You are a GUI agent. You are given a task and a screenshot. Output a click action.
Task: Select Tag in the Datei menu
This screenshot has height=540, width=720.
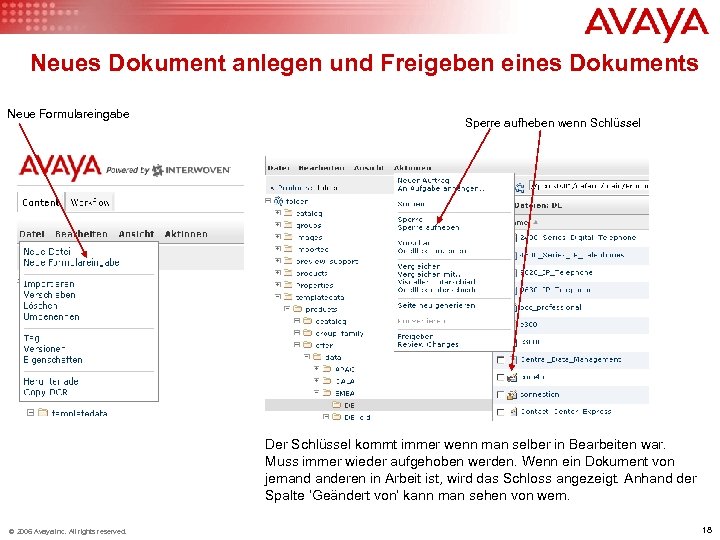[x=32, y=338]
